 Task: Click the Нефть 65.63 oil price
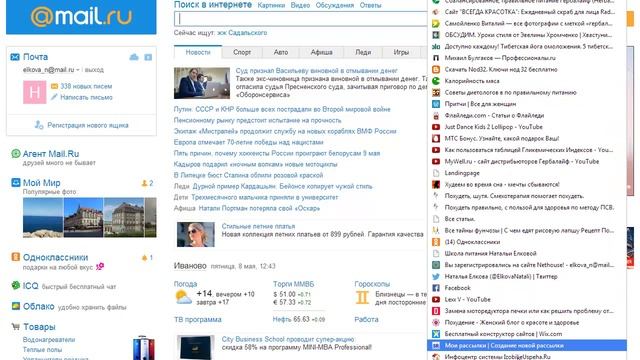click(x=299, y=319)
